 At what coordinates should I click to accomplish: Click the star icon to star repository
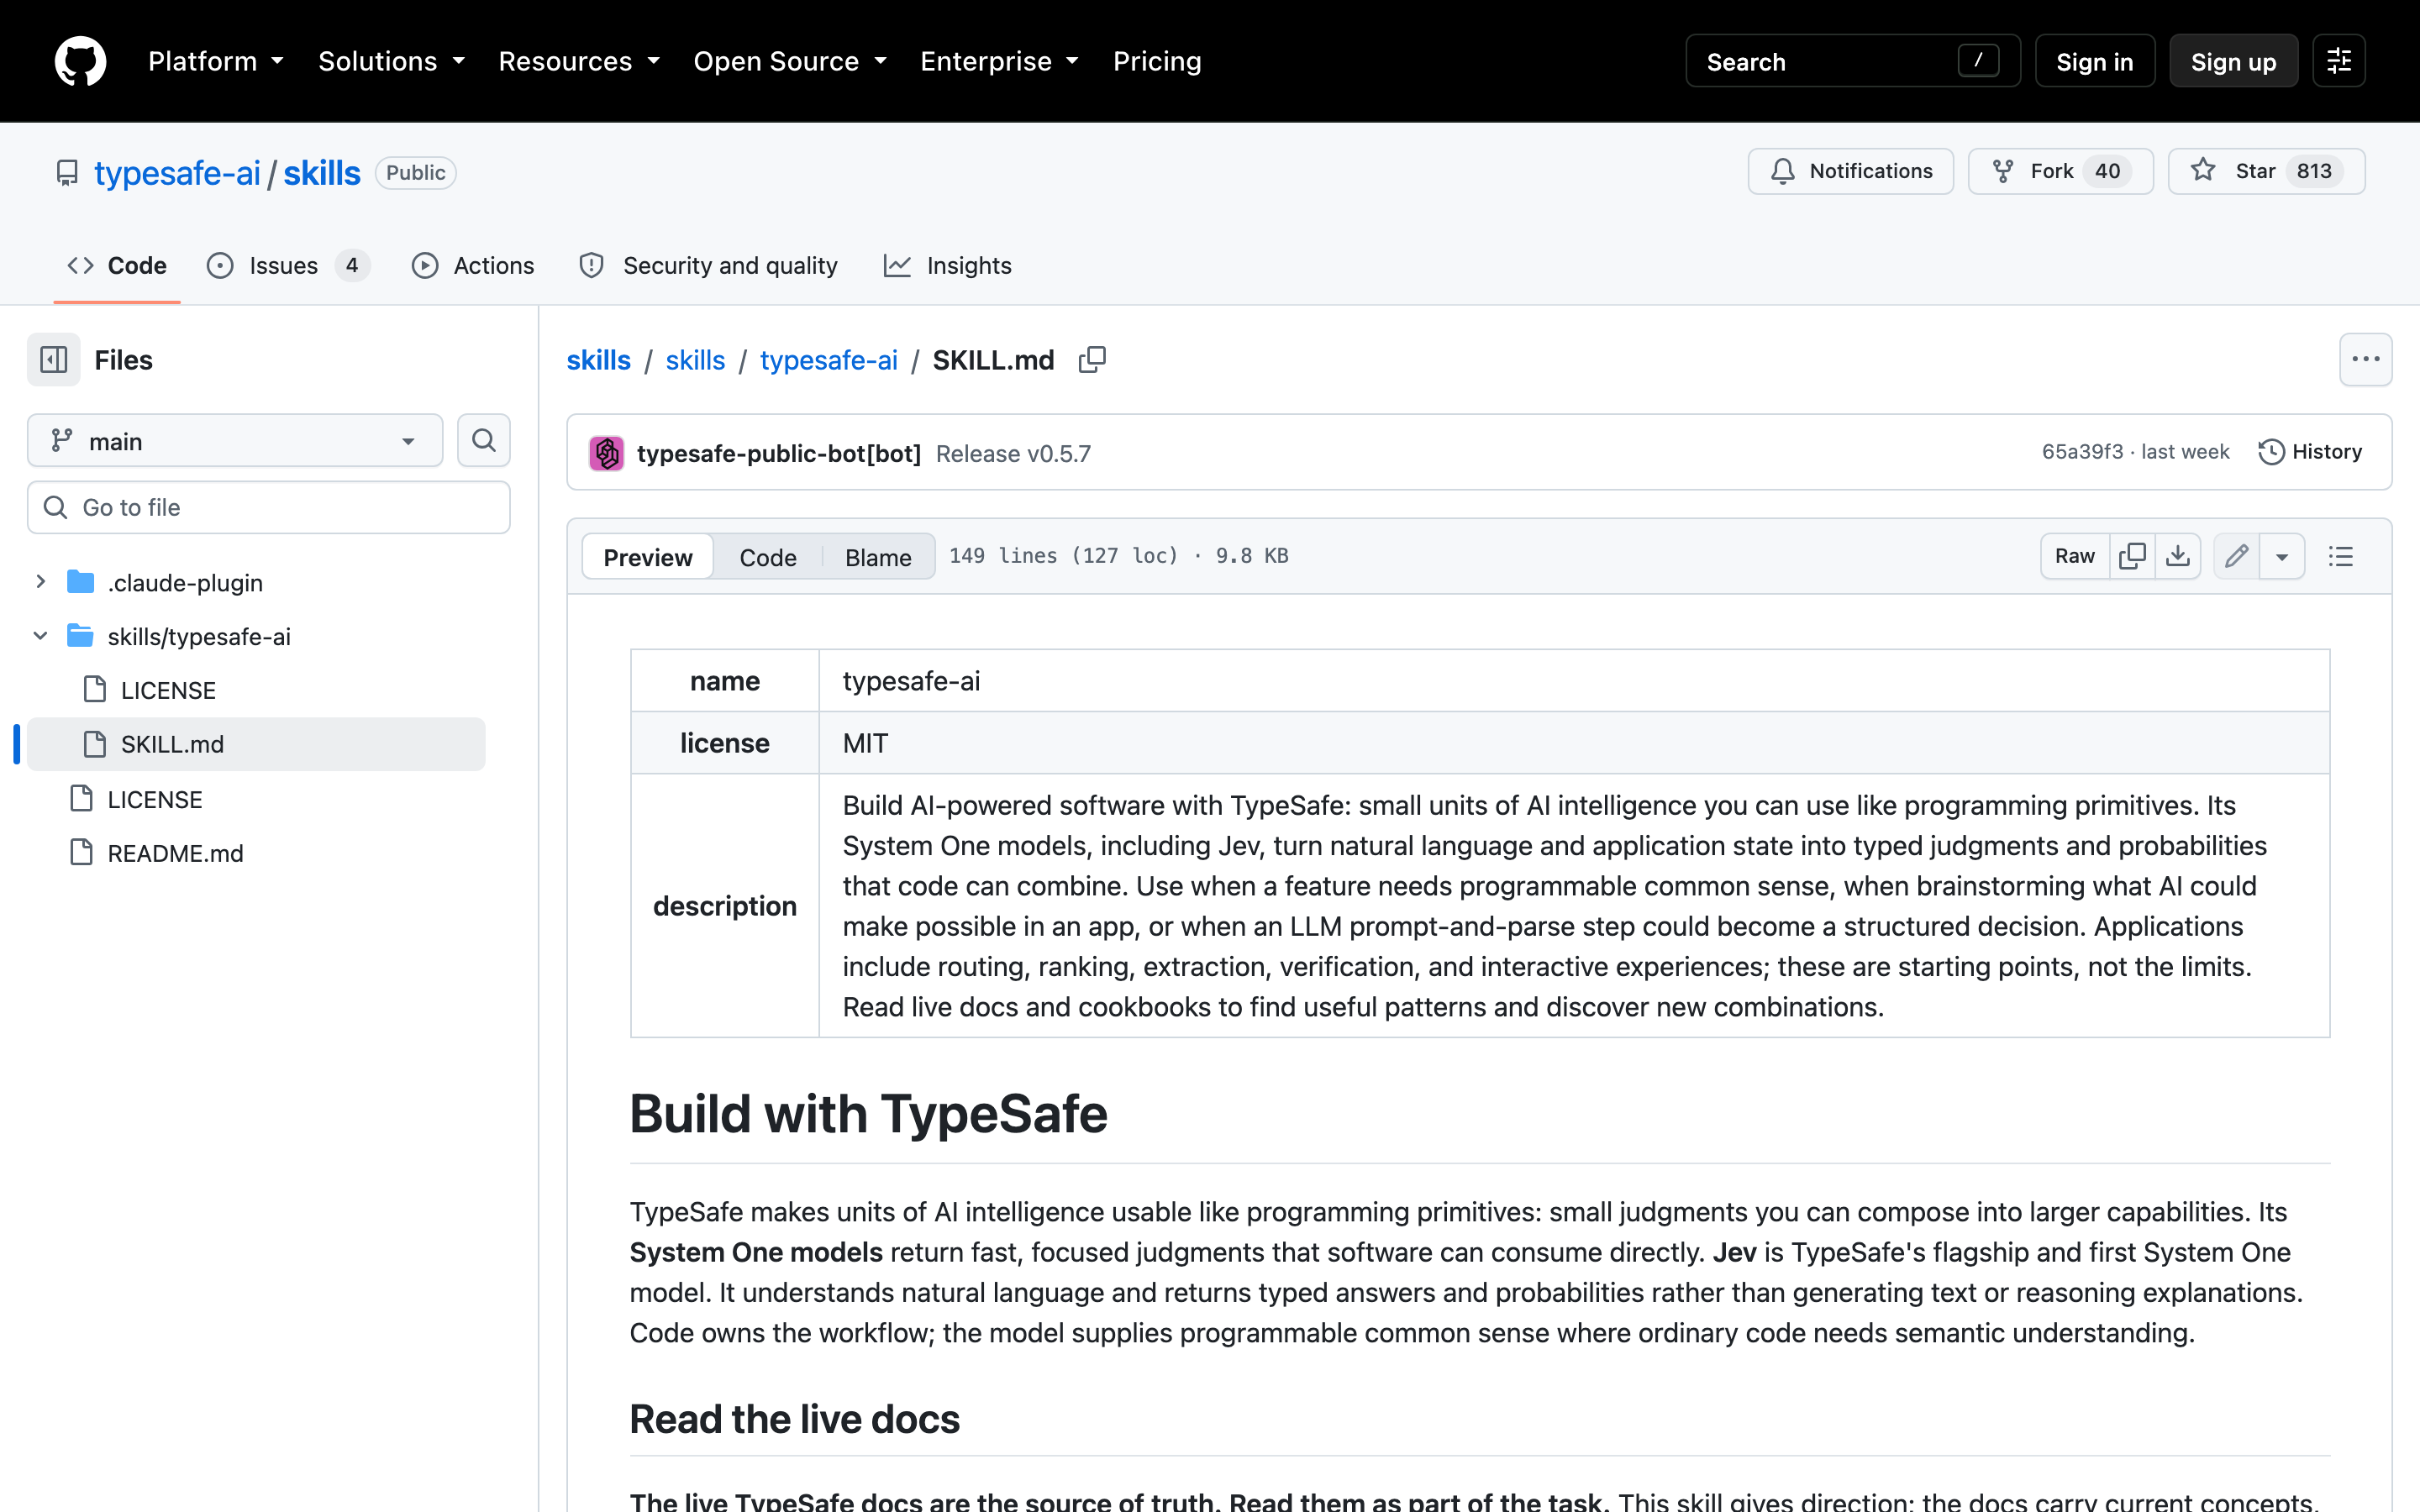coord(2203,171)
